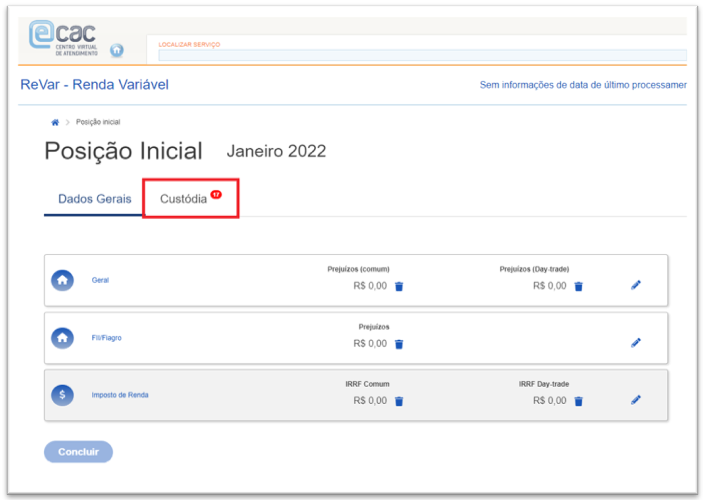Delete Prejuízos value in FII/Fiagro row
Viewport: 703px width, 500px height.
(399, 344)
